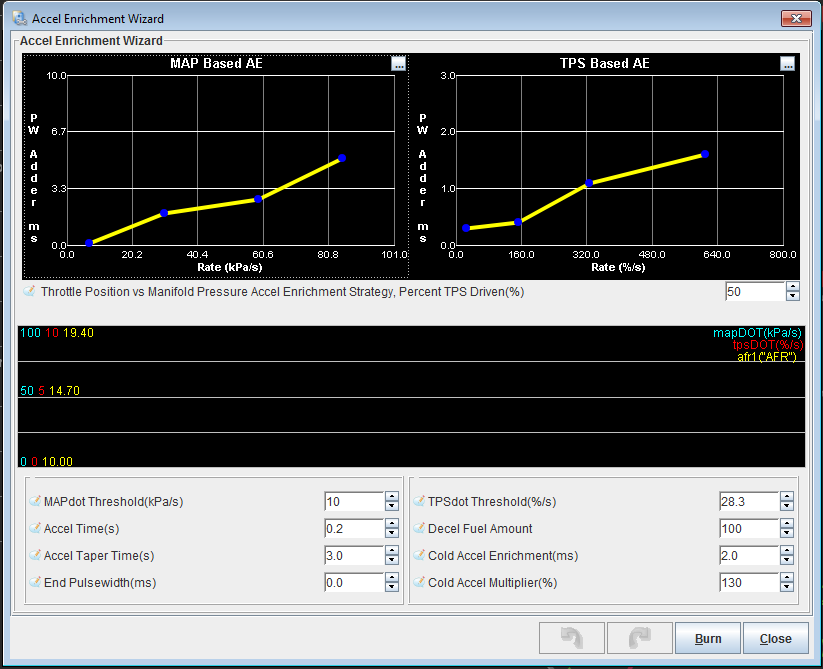
Task: Select the last point on the MAP AE curve
Action: tap(342, 158)
